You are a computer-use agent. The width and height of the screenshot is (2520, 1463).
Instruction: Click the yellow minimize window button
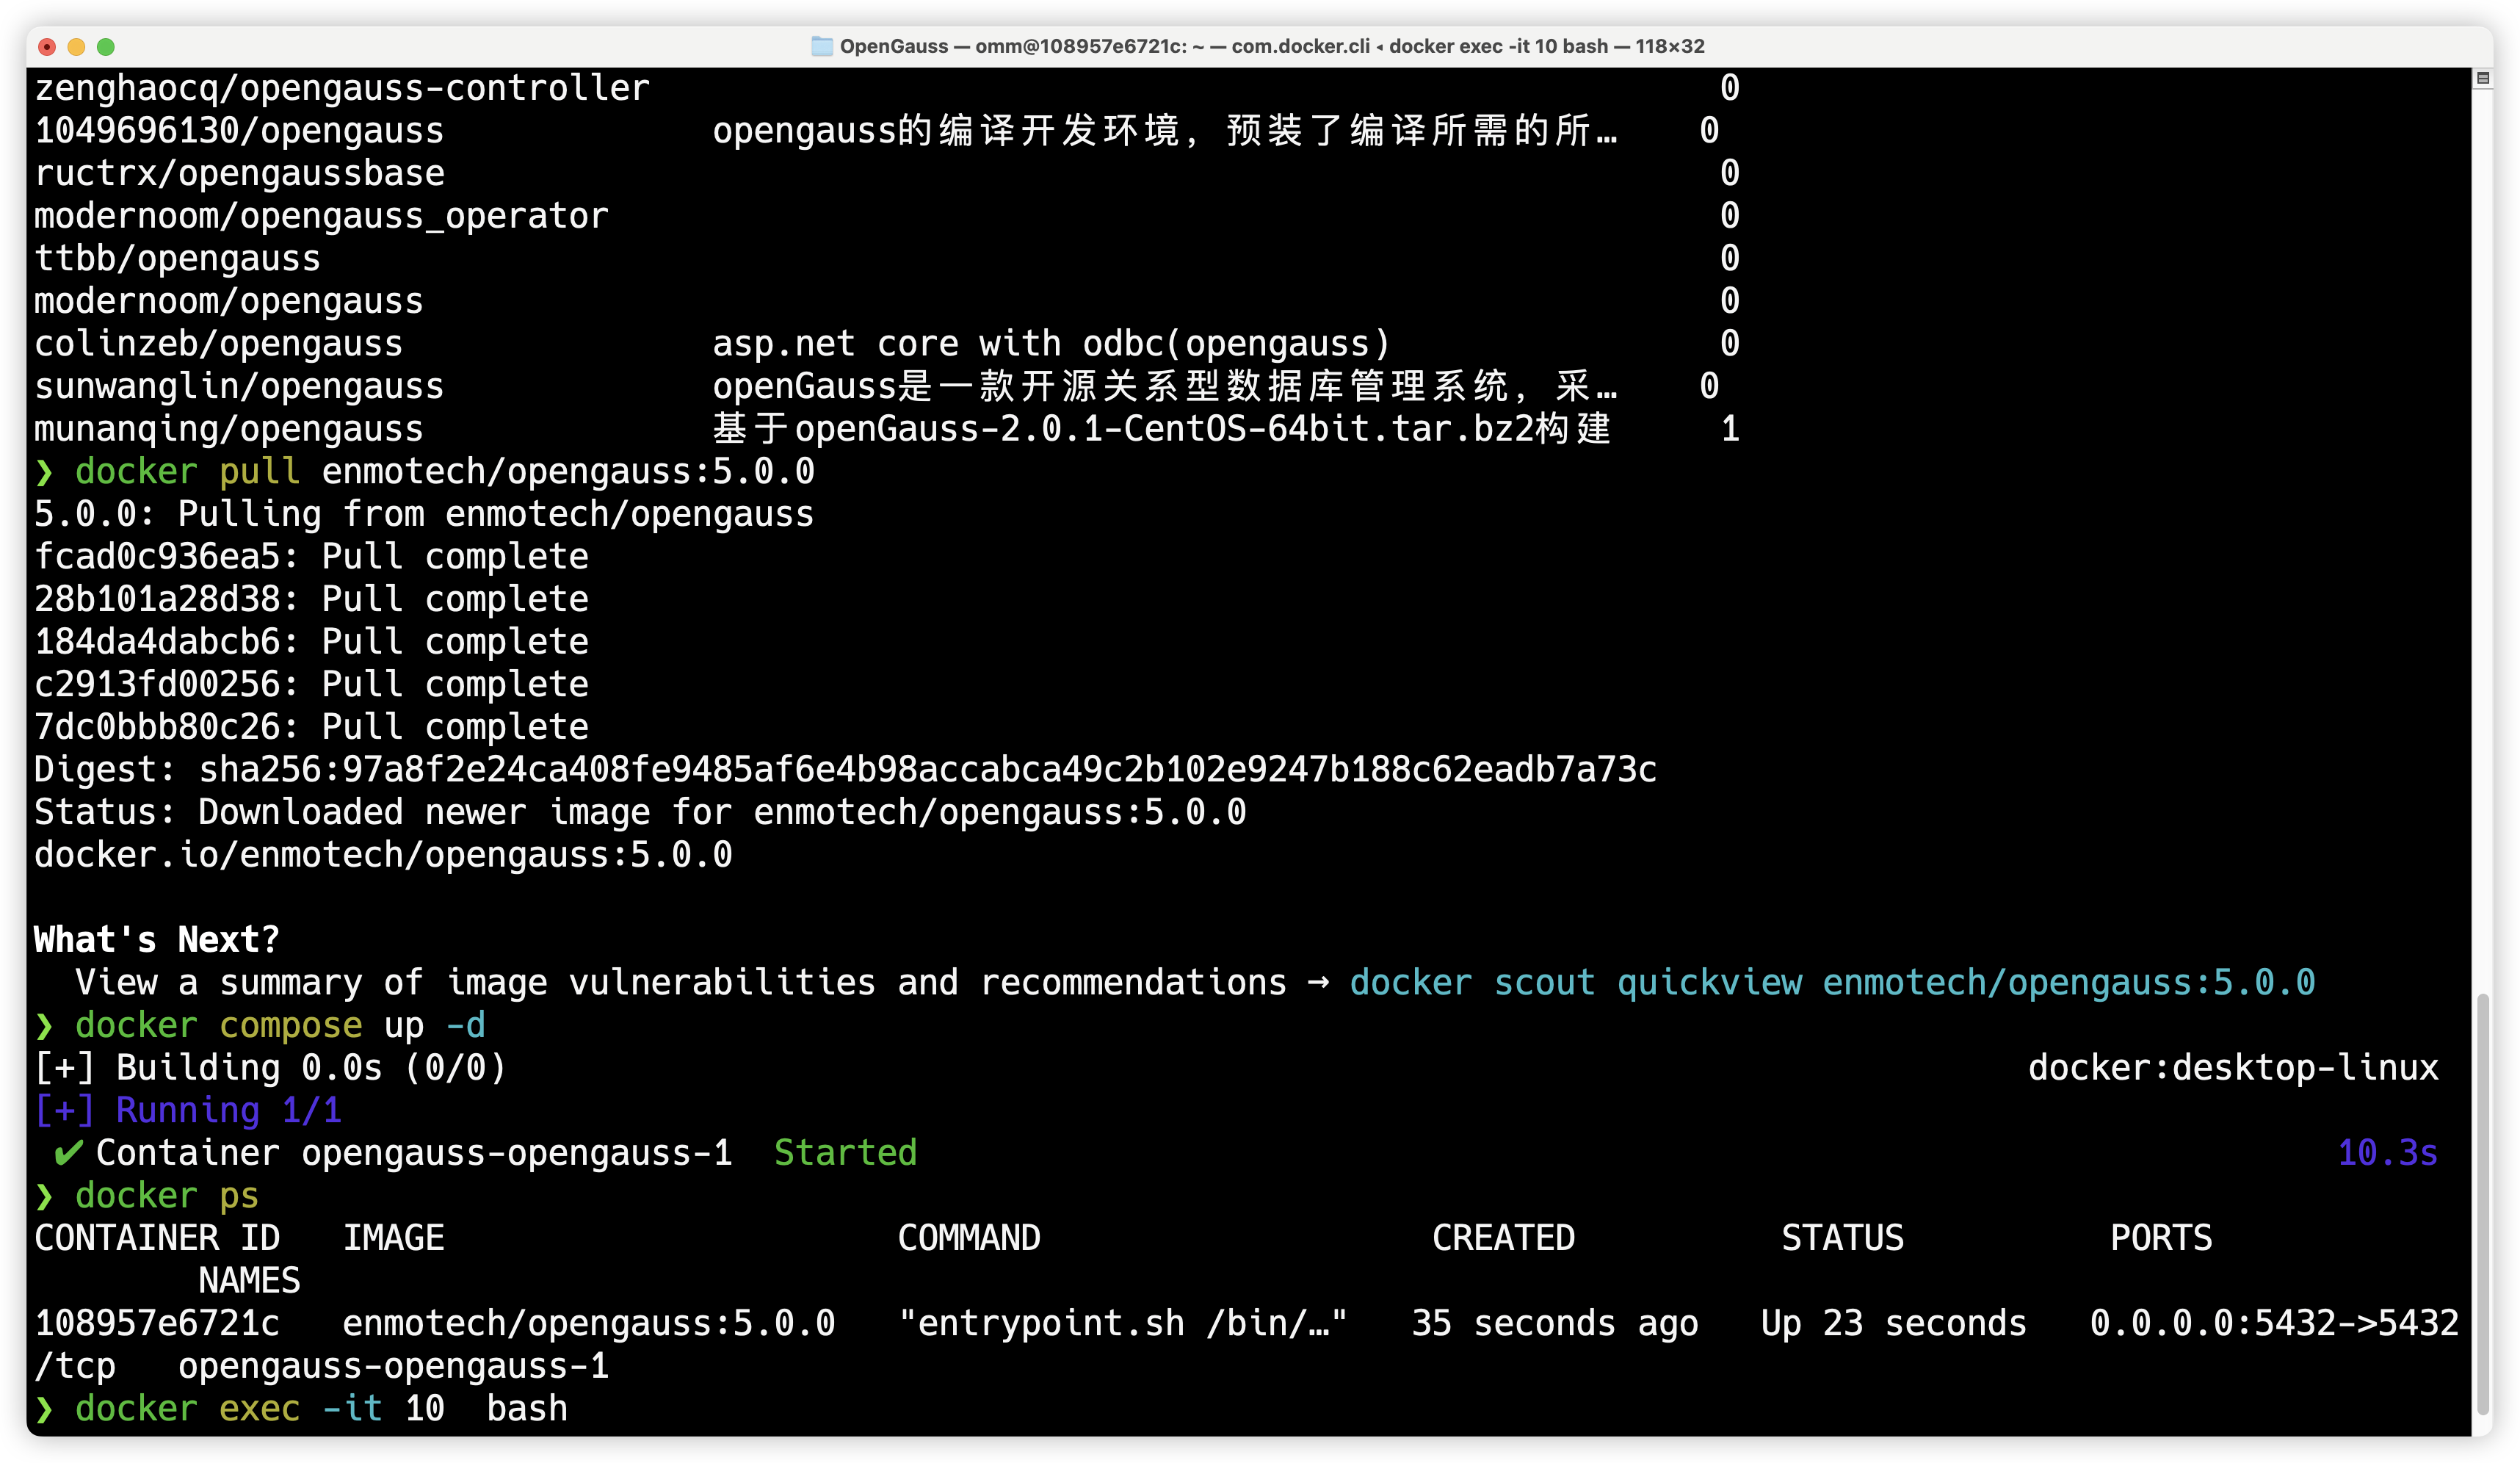click(x=76, y=46)
